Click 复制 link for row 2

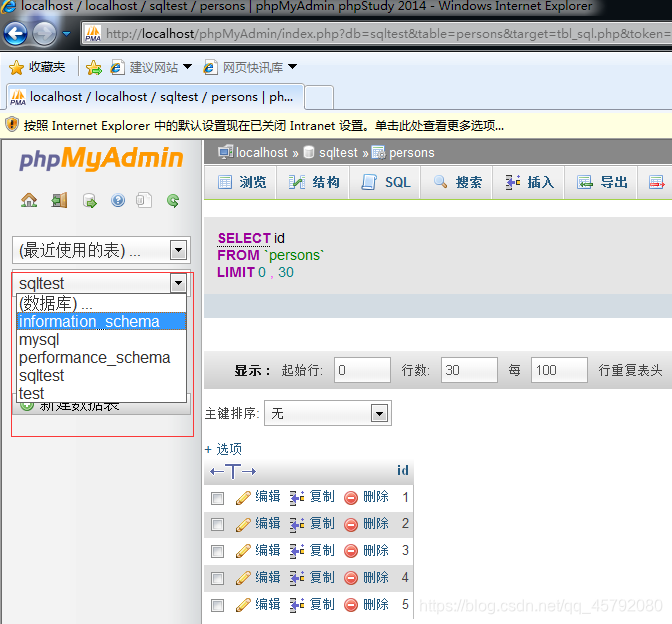[x=322, y=524]
